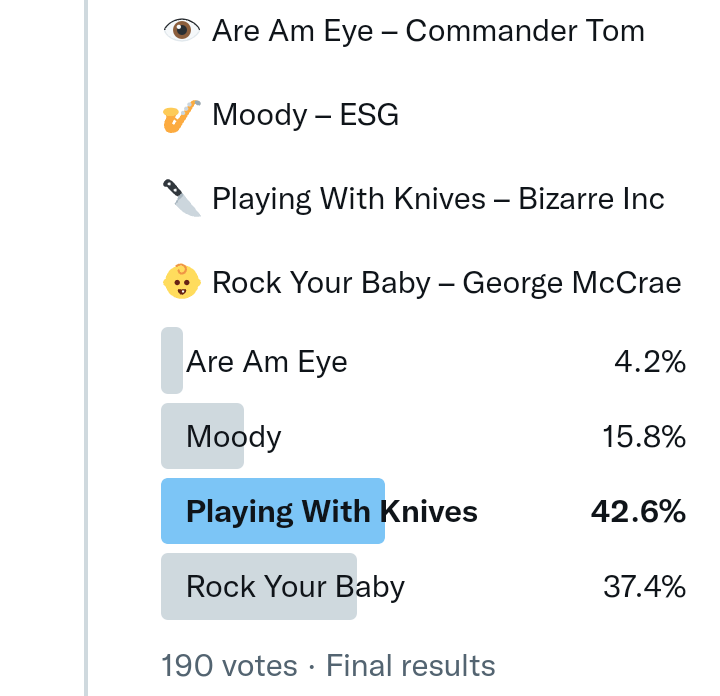Image resolution: width=720 pixels, height=696 pixels.
Task: Click the kitchen knife emoji icon
Action: pos(181,198)
